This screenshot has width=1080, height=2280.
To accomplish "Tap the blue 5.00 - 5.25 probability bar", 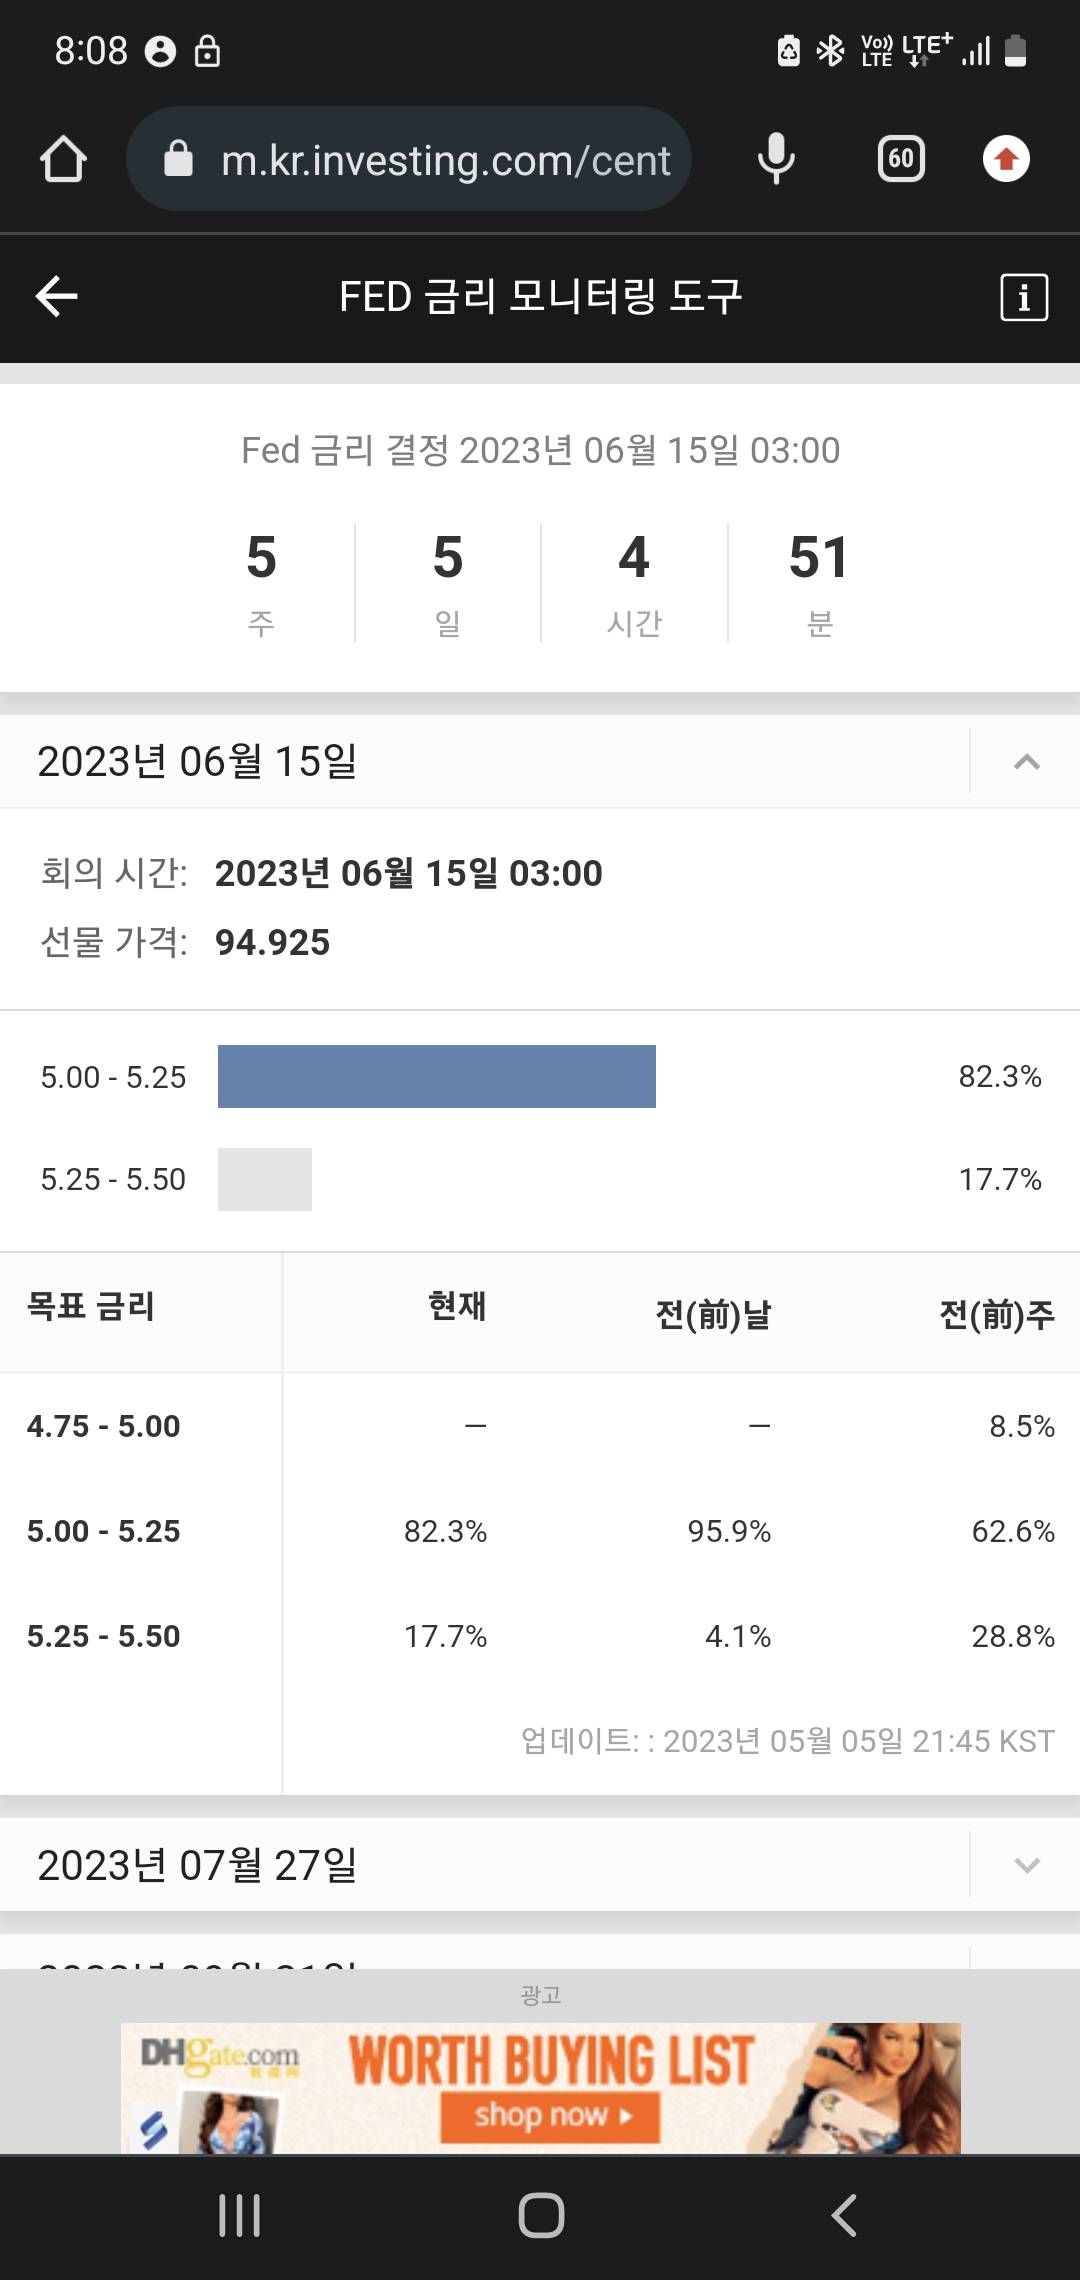I will pos(437,1076).
